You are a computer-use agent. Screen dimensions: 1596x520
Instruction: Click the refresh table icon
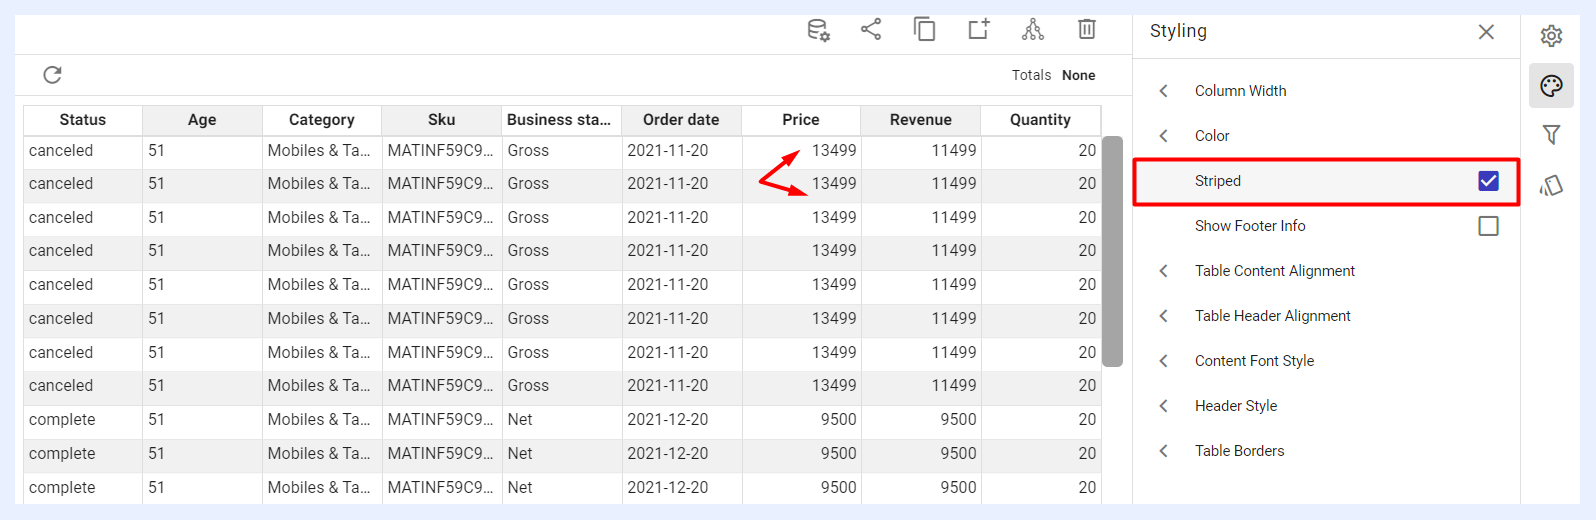coord(53,75)
